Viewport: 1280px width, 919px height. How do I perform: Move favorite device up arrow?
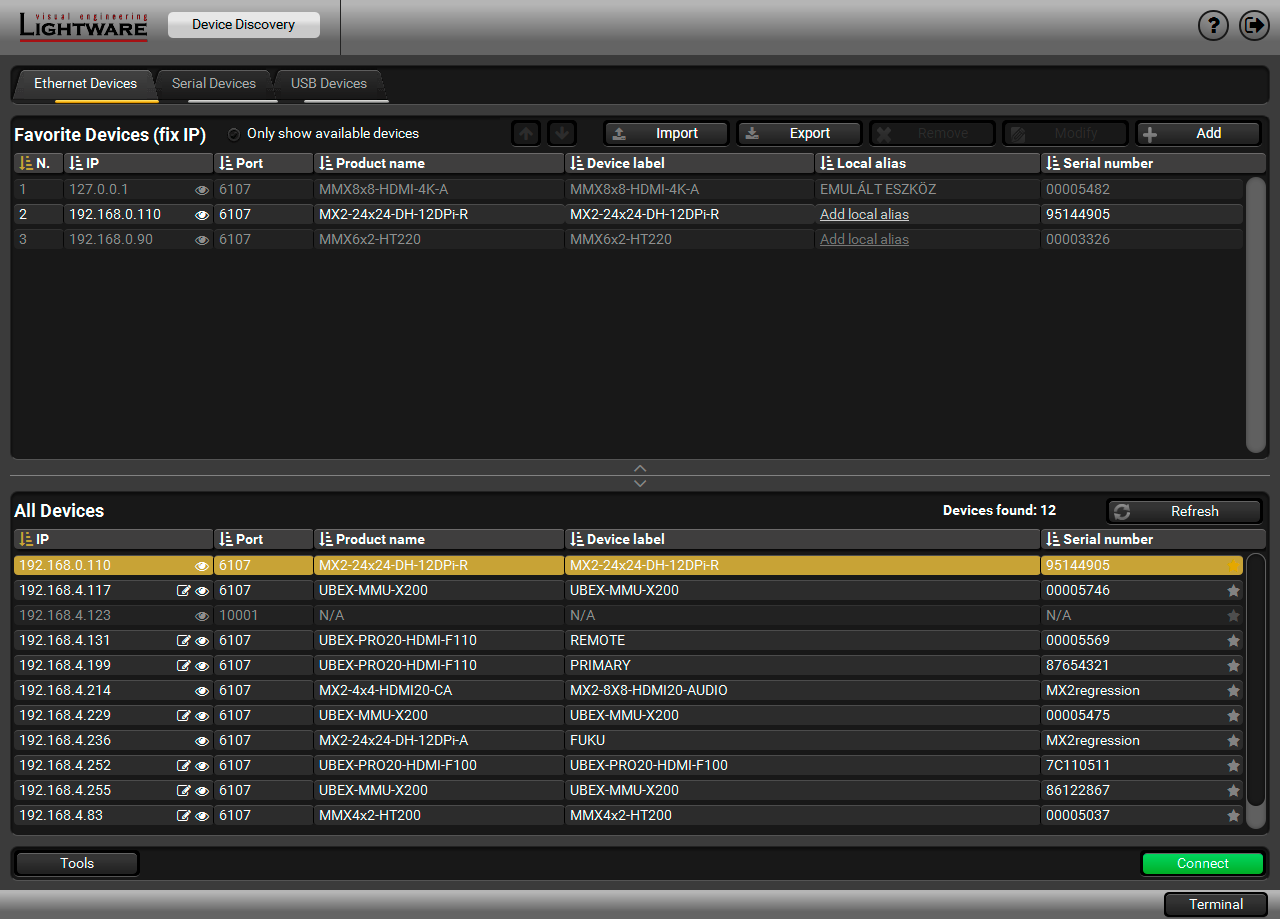coord(526,133)
